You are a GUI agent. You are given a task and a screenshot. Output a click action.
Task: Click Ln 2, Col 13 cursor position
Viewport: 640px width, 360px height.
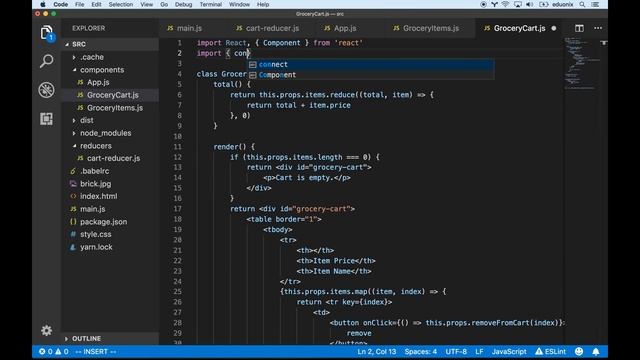coord(377,351)
